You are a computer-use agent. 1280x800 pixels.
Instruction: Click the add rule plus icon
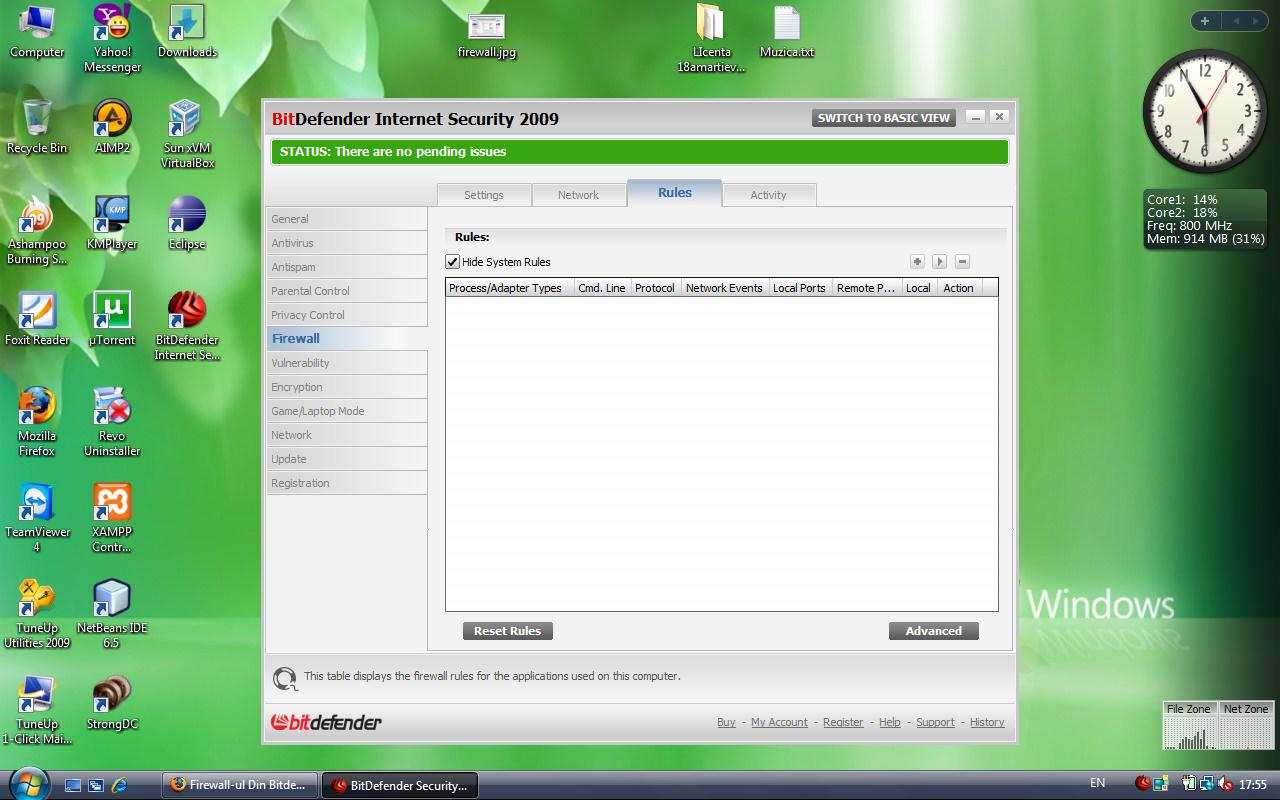click(917, 261)
